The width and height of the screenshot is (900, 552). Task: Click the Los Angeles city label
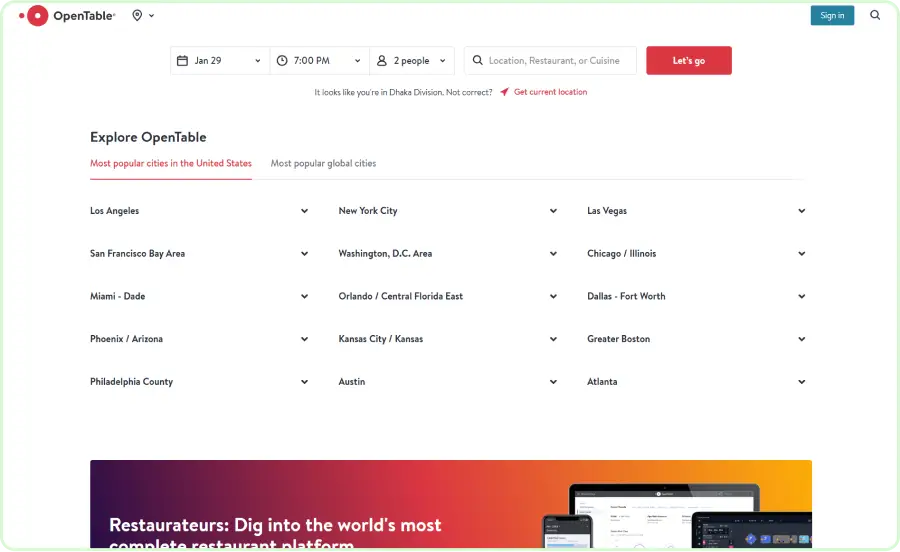[114, 211]
